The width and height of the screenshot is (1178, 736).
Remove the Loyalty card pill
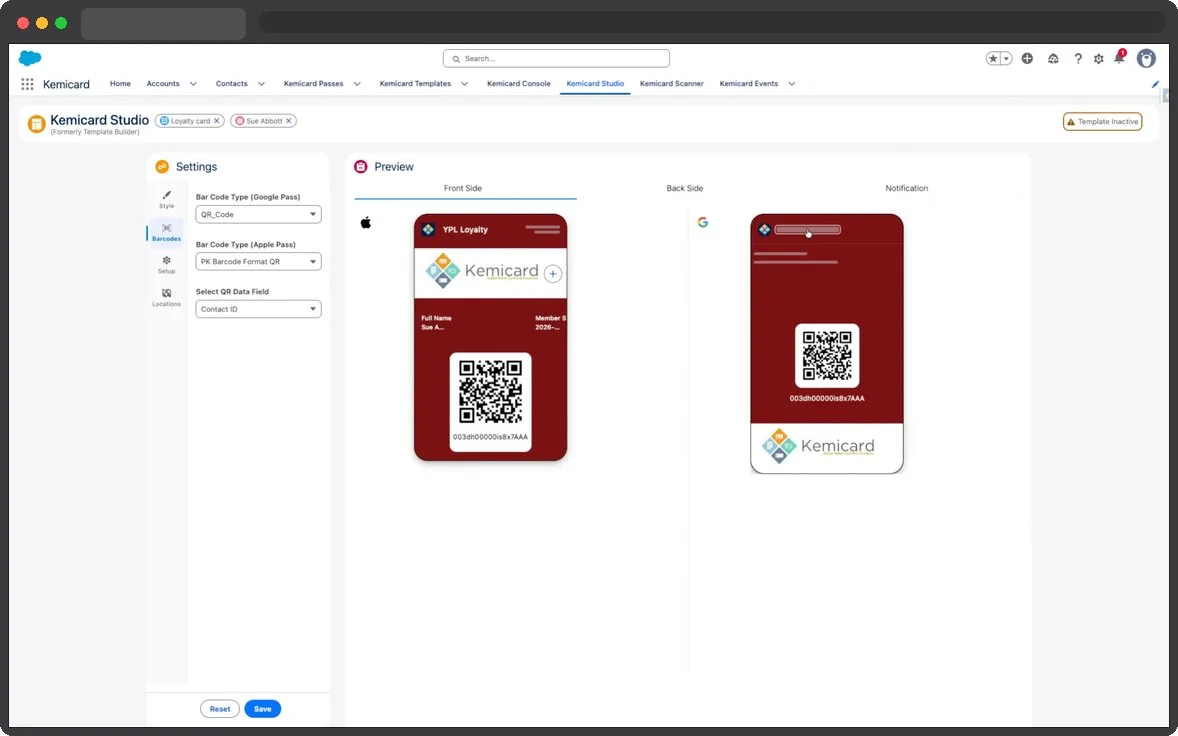point(216,121)
